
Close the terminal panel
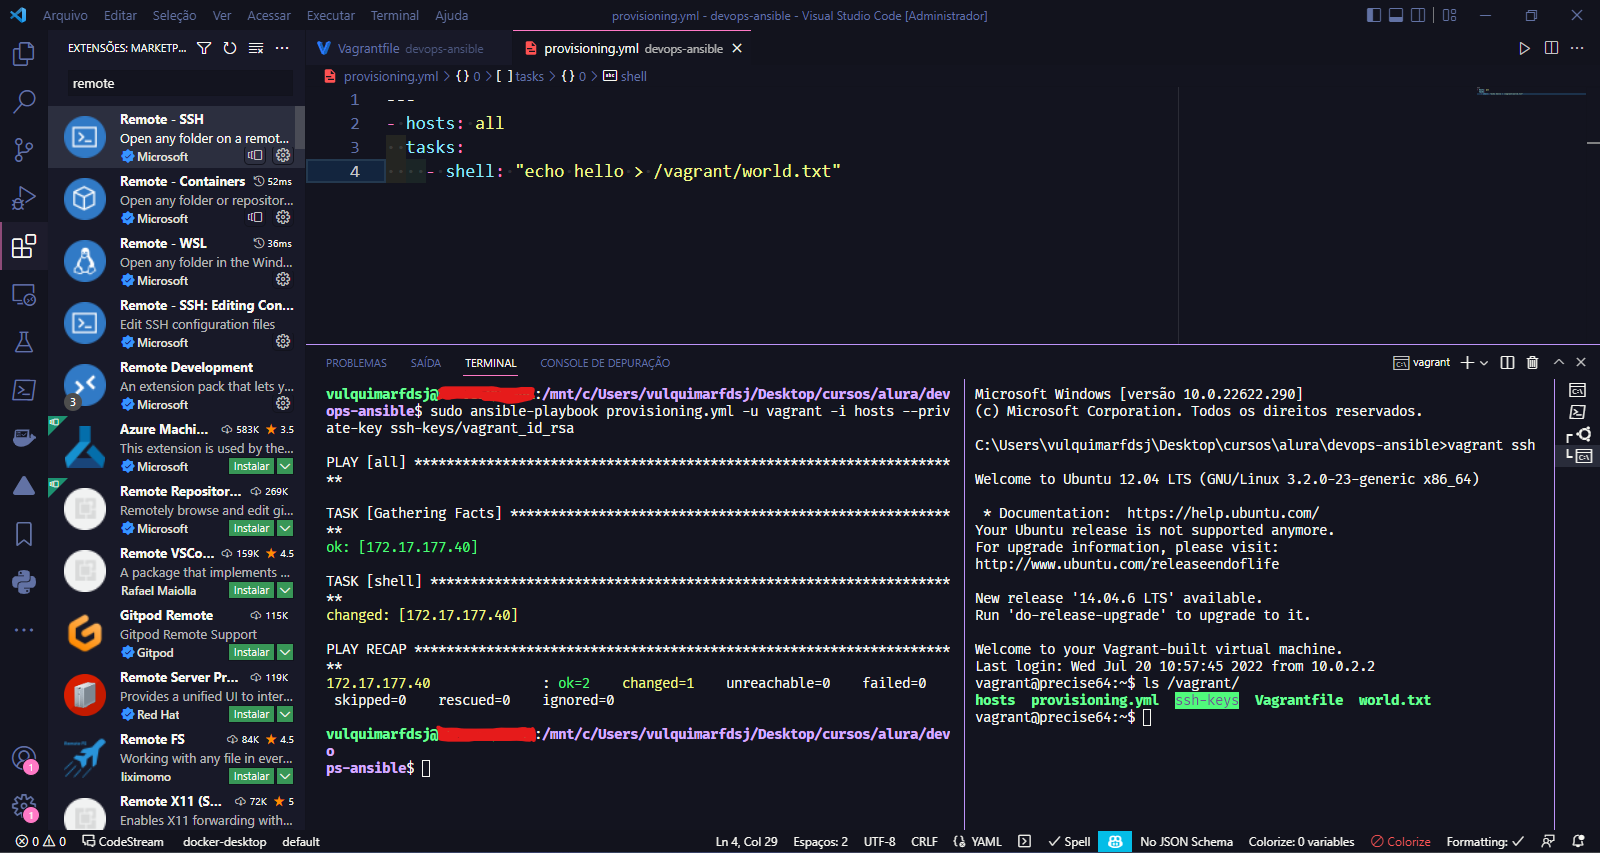click(x=1581, y=362)
